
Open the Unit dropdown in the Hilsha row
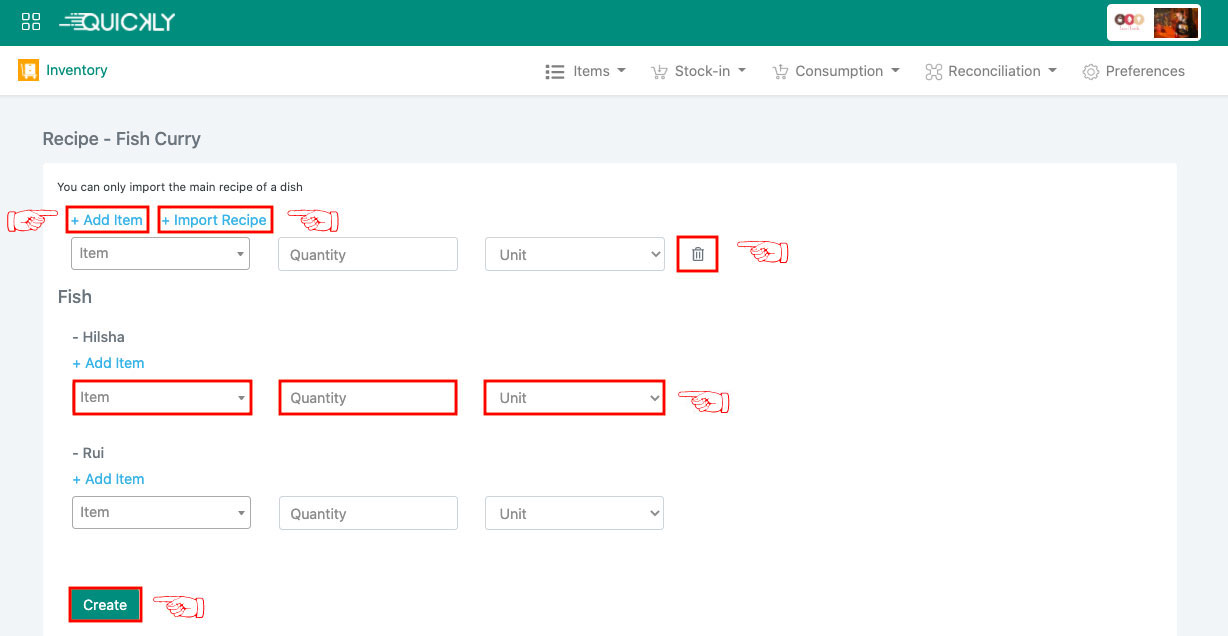tap(574, 397)
